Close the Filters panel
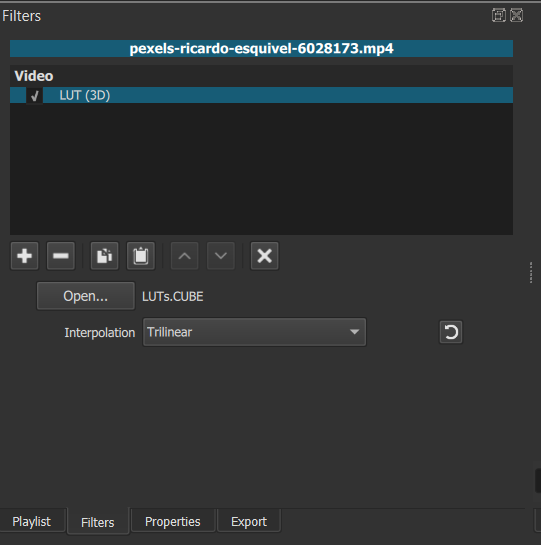The width and height of the screenshot is (541, 545). coord(517,15)
